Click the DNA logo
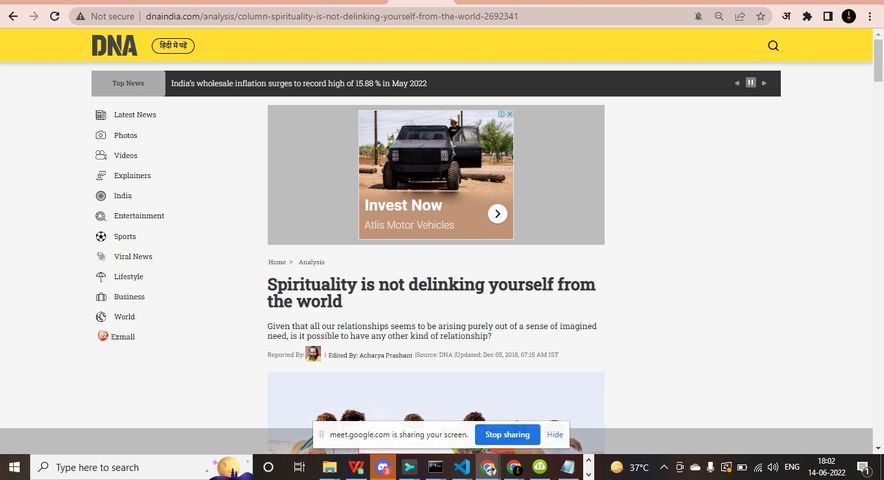 pyautogui.click(x=114, y=46)
